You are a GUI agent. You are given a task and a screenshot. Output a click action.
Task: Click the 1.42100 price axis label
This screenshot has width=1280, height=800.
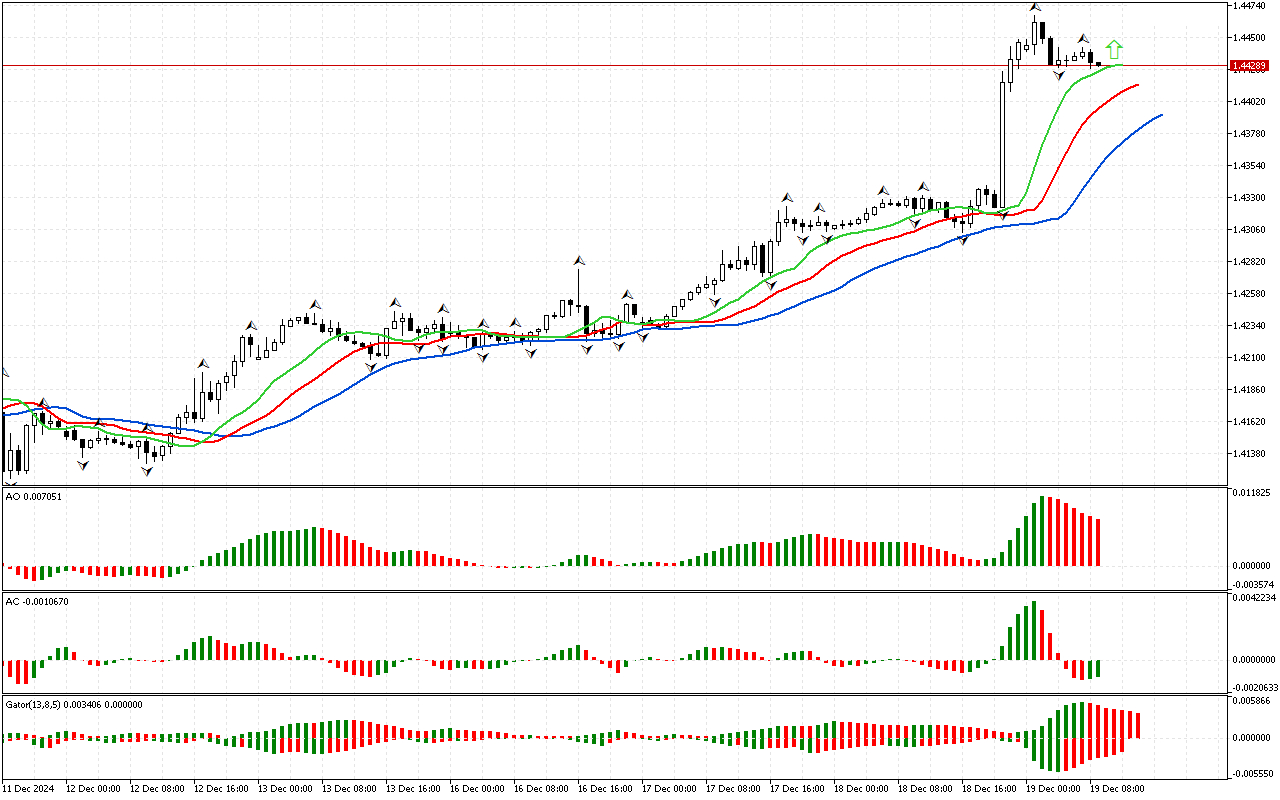(x=1249, y=358)
